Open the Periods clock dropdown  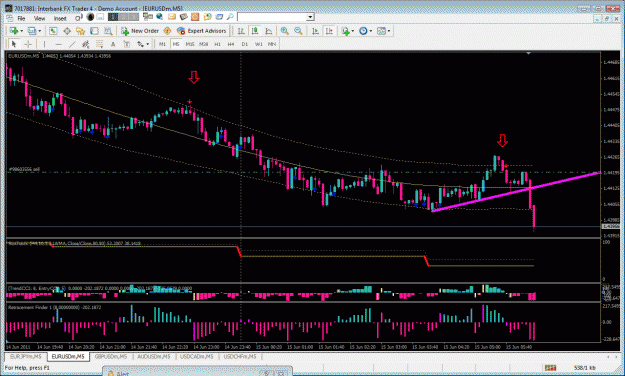click(365, 31)
